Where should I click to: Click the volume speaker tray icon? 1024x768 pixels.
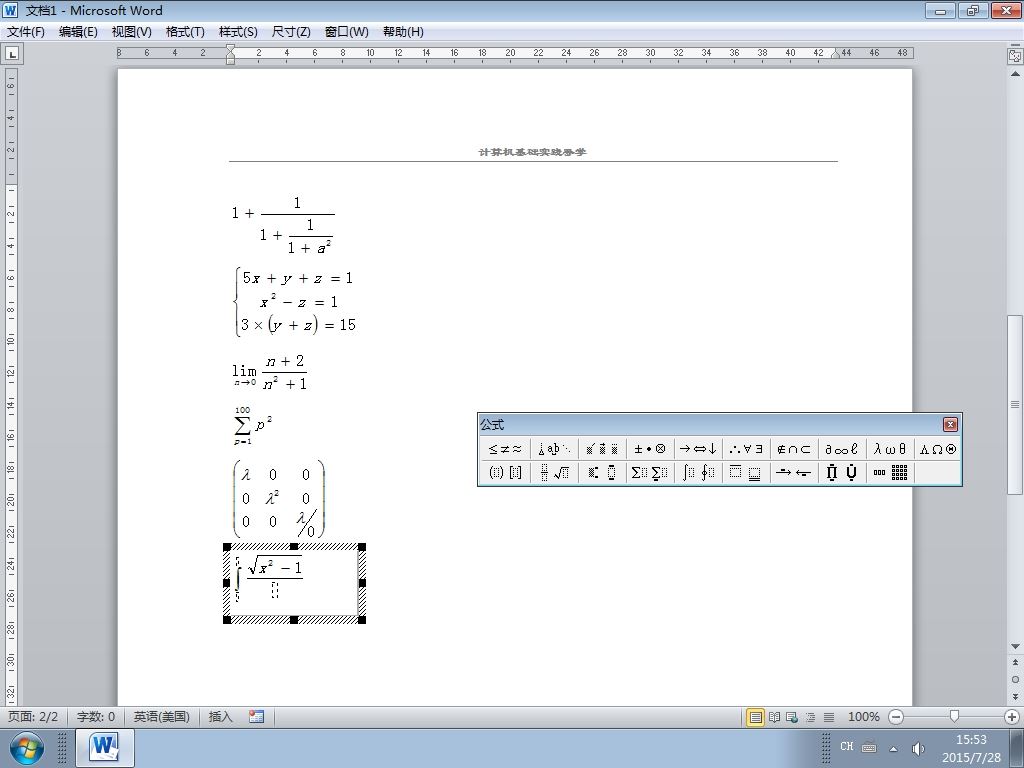click(x=918, y=748)
